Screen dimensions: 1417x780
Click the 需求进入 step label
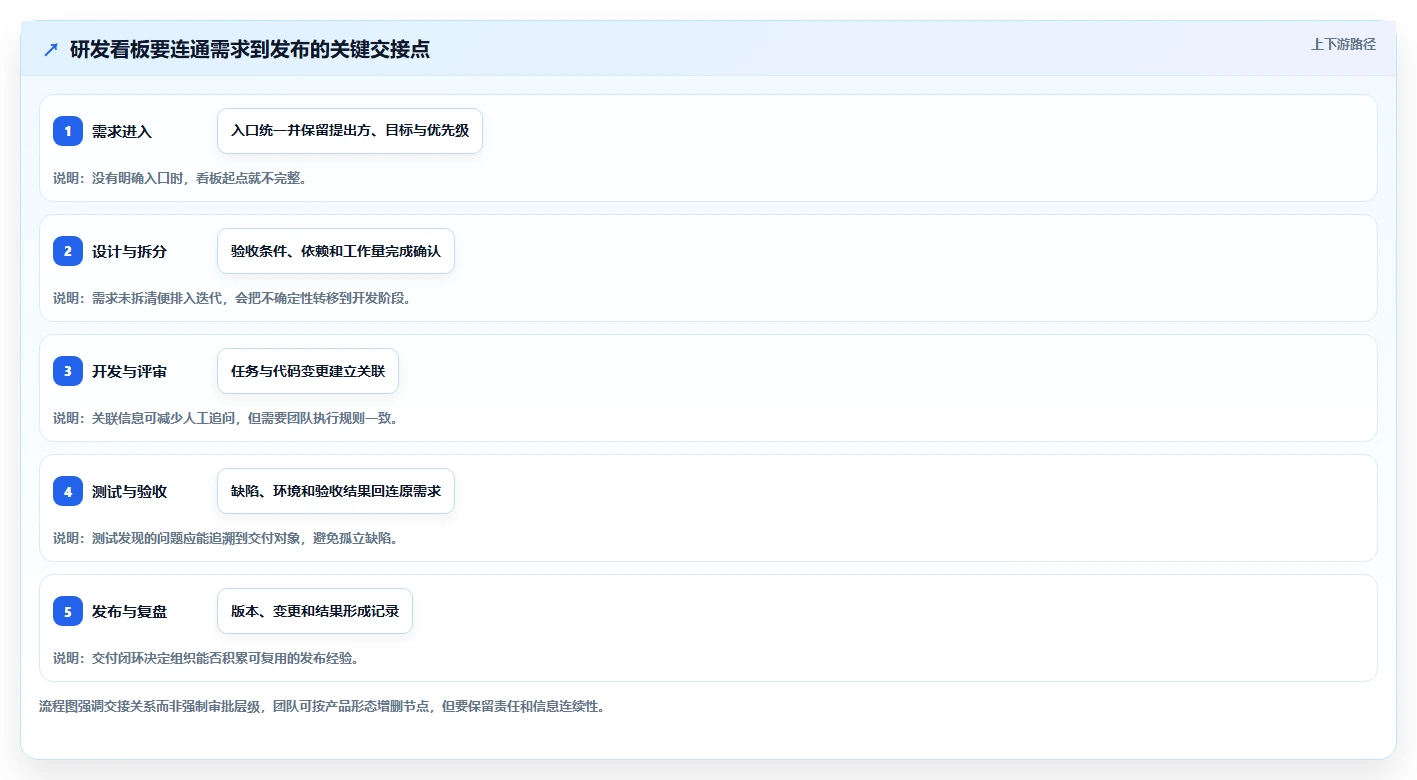[122, 131]
